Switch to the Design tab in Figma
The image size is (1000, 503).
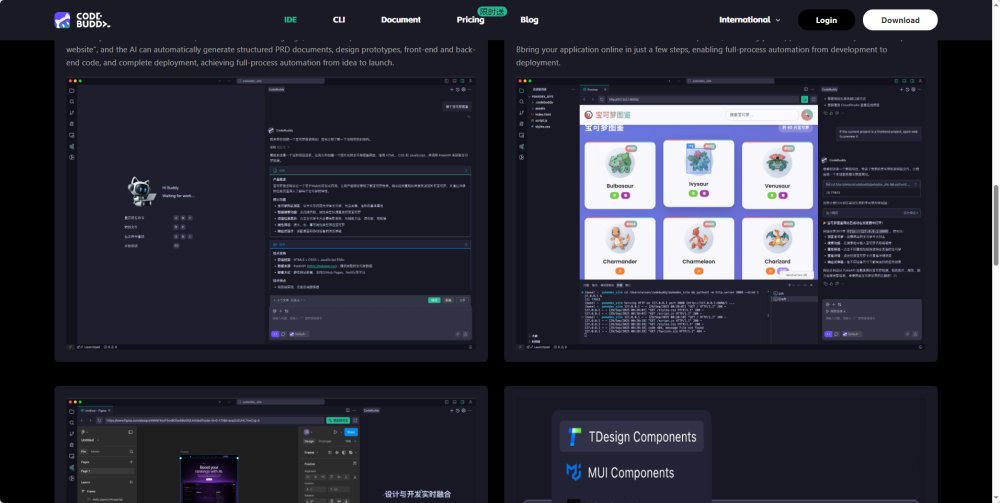click(309, 441)
